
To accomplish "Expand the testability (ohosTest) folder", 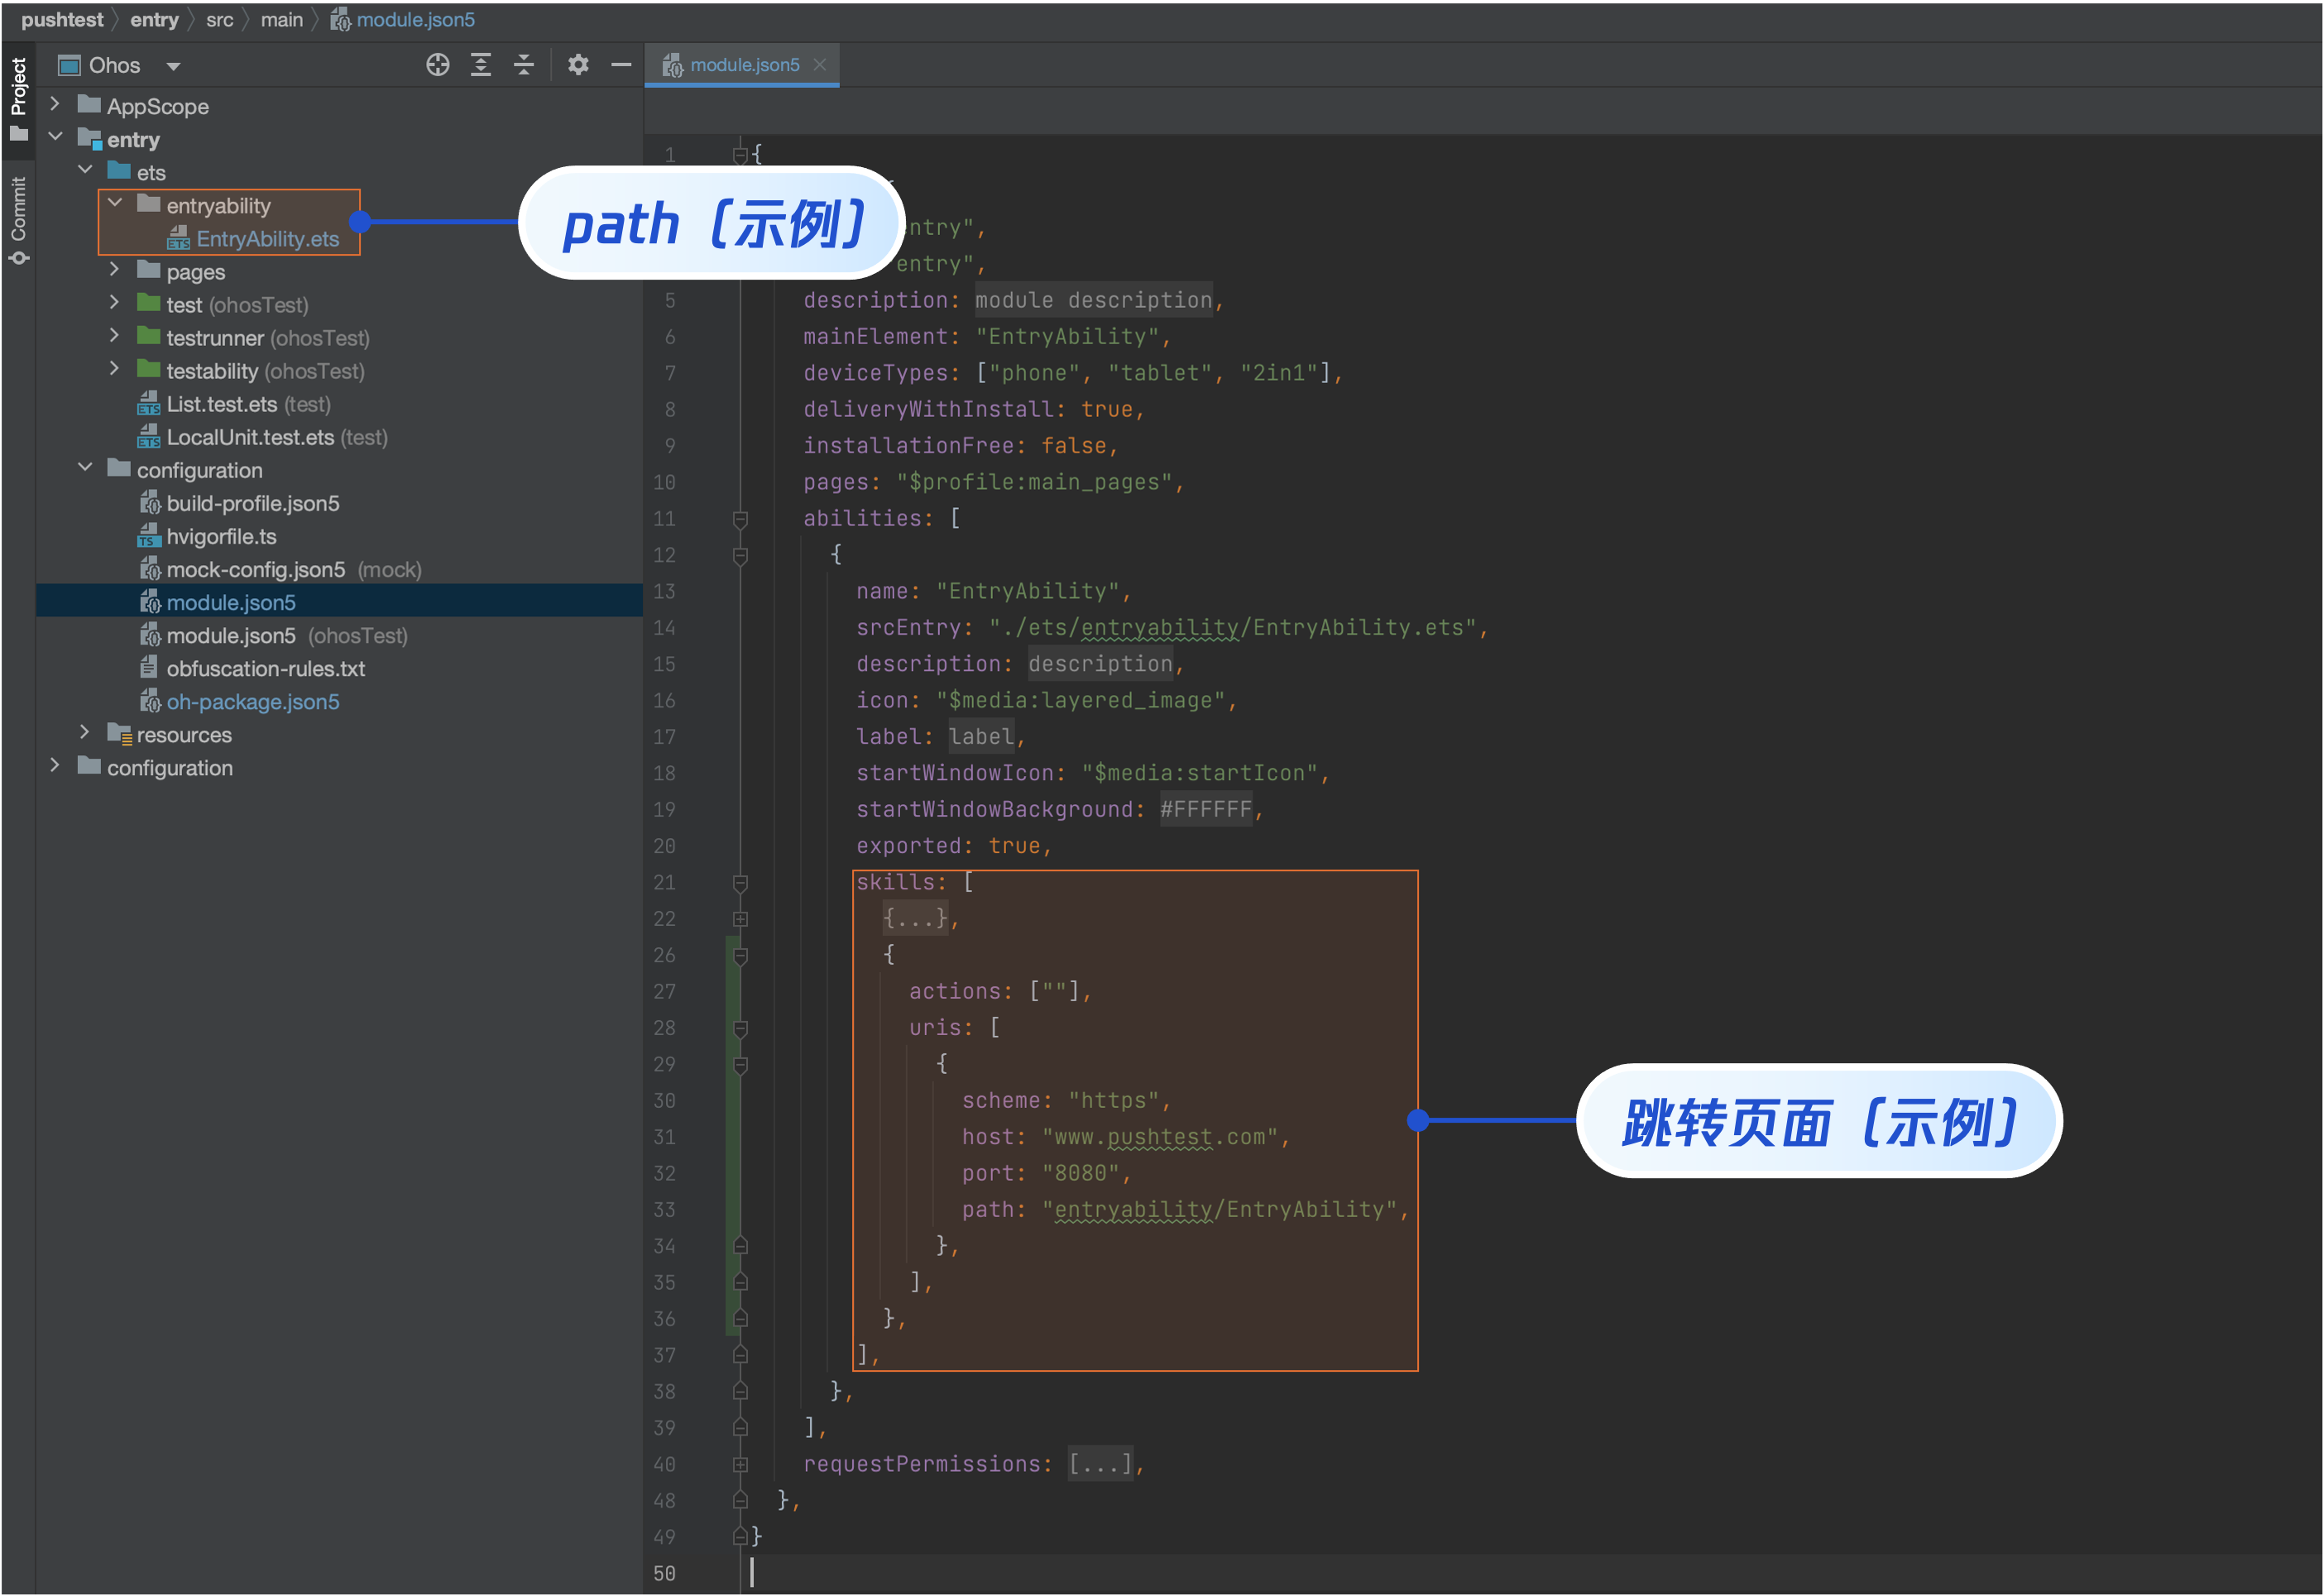I will [x=115, y=369].
